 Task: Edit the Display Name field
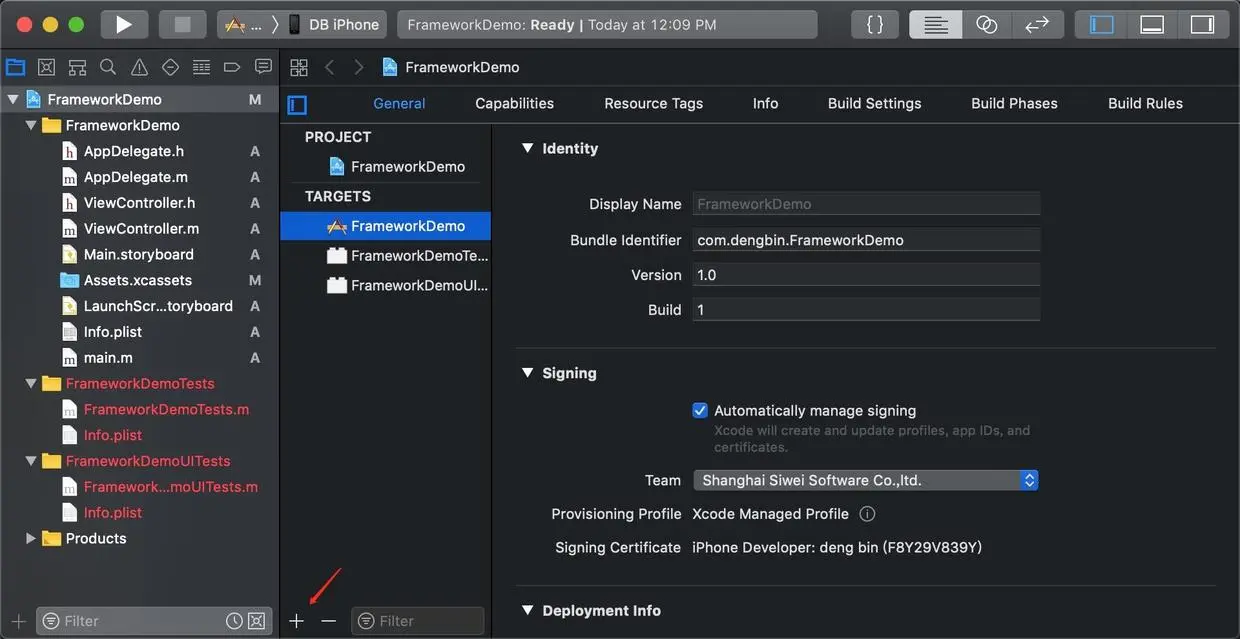(x=866, y=204)
